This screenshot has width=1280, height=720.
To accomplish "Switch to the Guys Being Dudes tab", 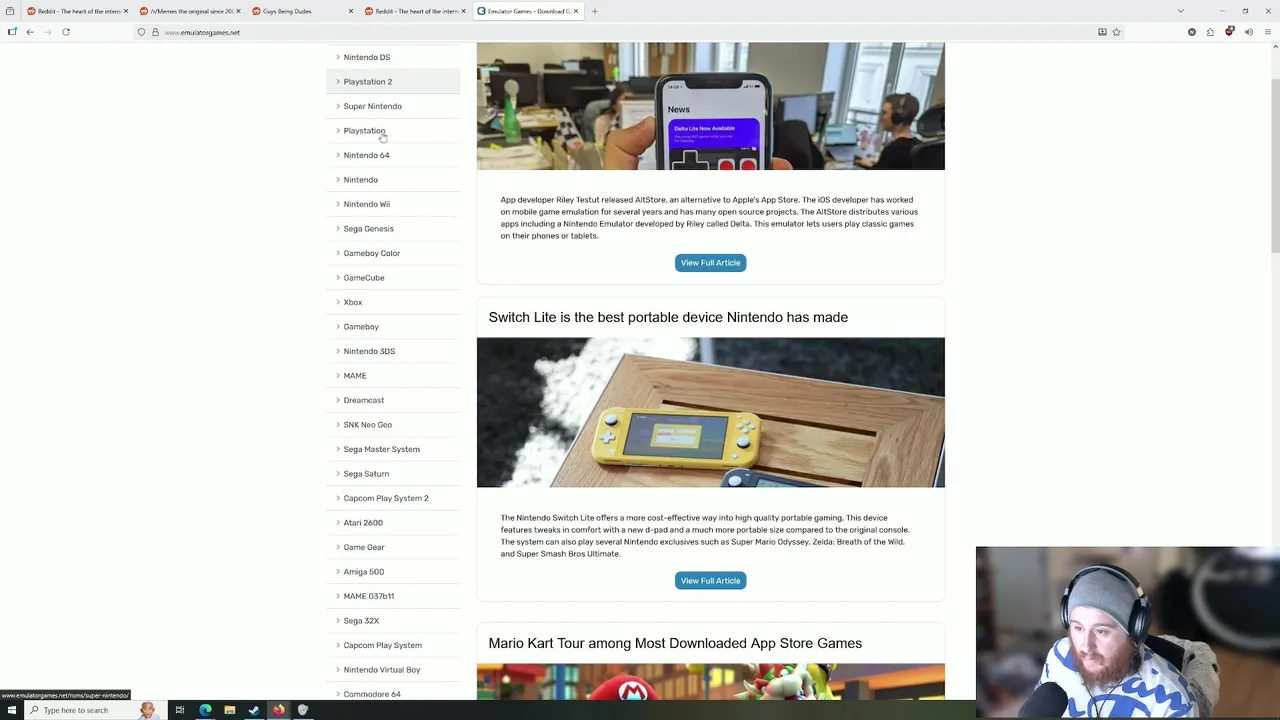I will tap(302, 11).
